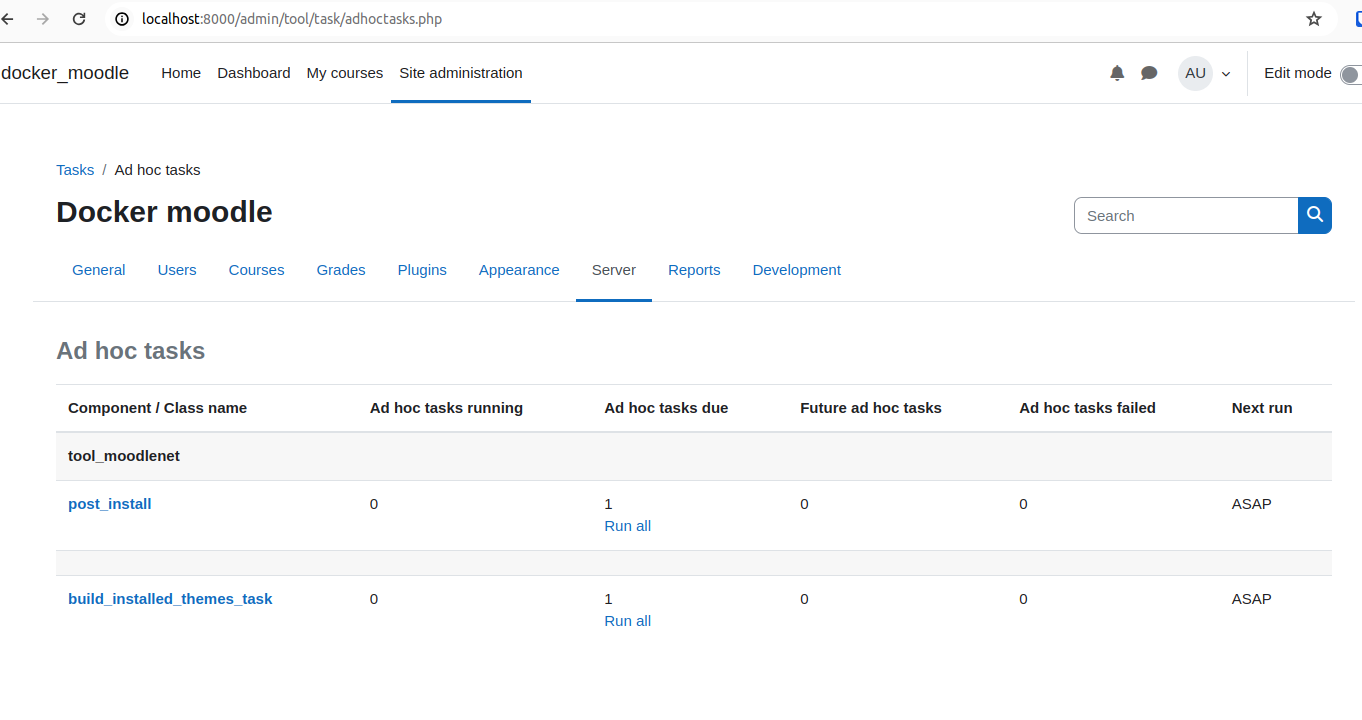Click the tool_moodlenet component row
The width and height of the screenshot is (1362, 720).
(694, 456)
